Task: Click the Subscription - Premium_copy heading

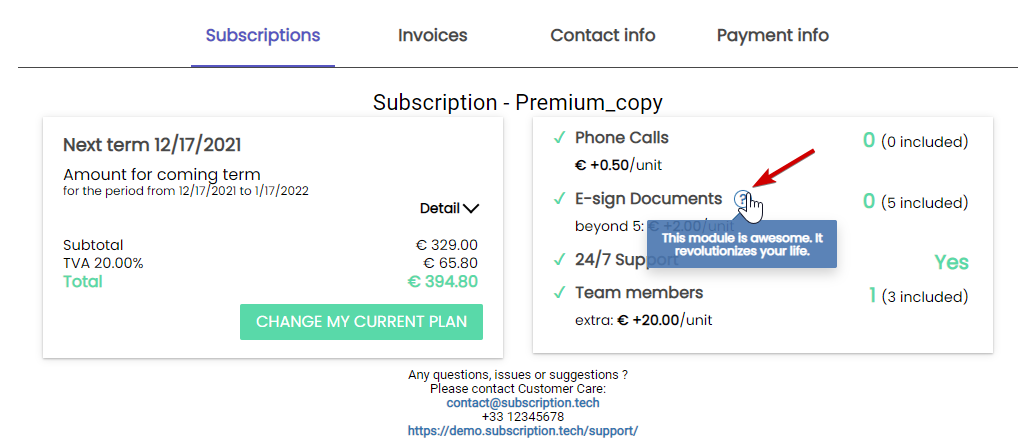Action: (517, 103)
